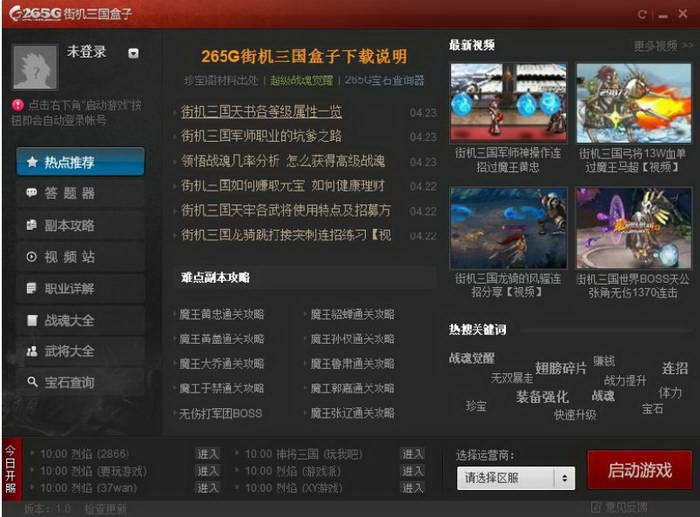Play video thumbnail 军师神操作连招过魔王黄忠
Viewport: 700px width, 517px height.
tap(508, 102)
